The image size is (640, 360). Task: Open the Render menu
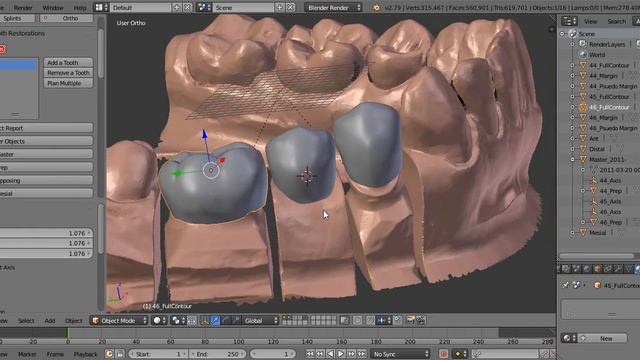[x=23, y=8]
